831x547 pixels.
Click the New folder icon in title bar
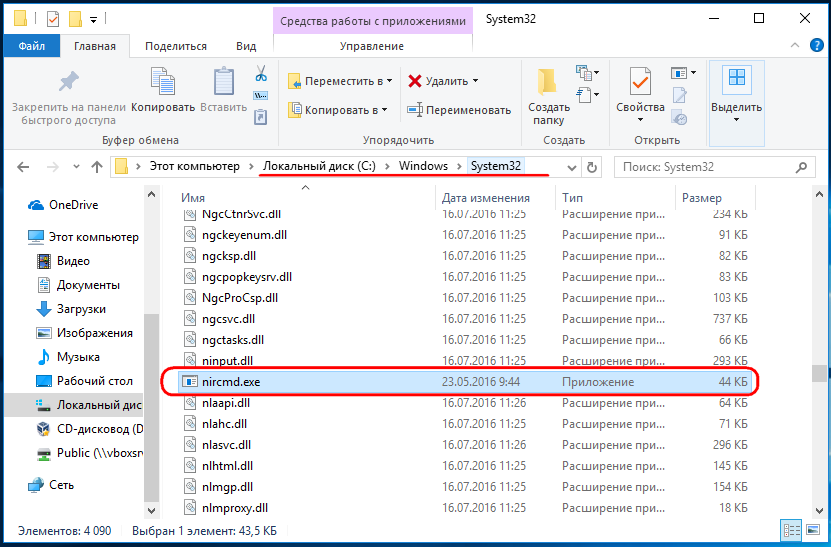76,20
